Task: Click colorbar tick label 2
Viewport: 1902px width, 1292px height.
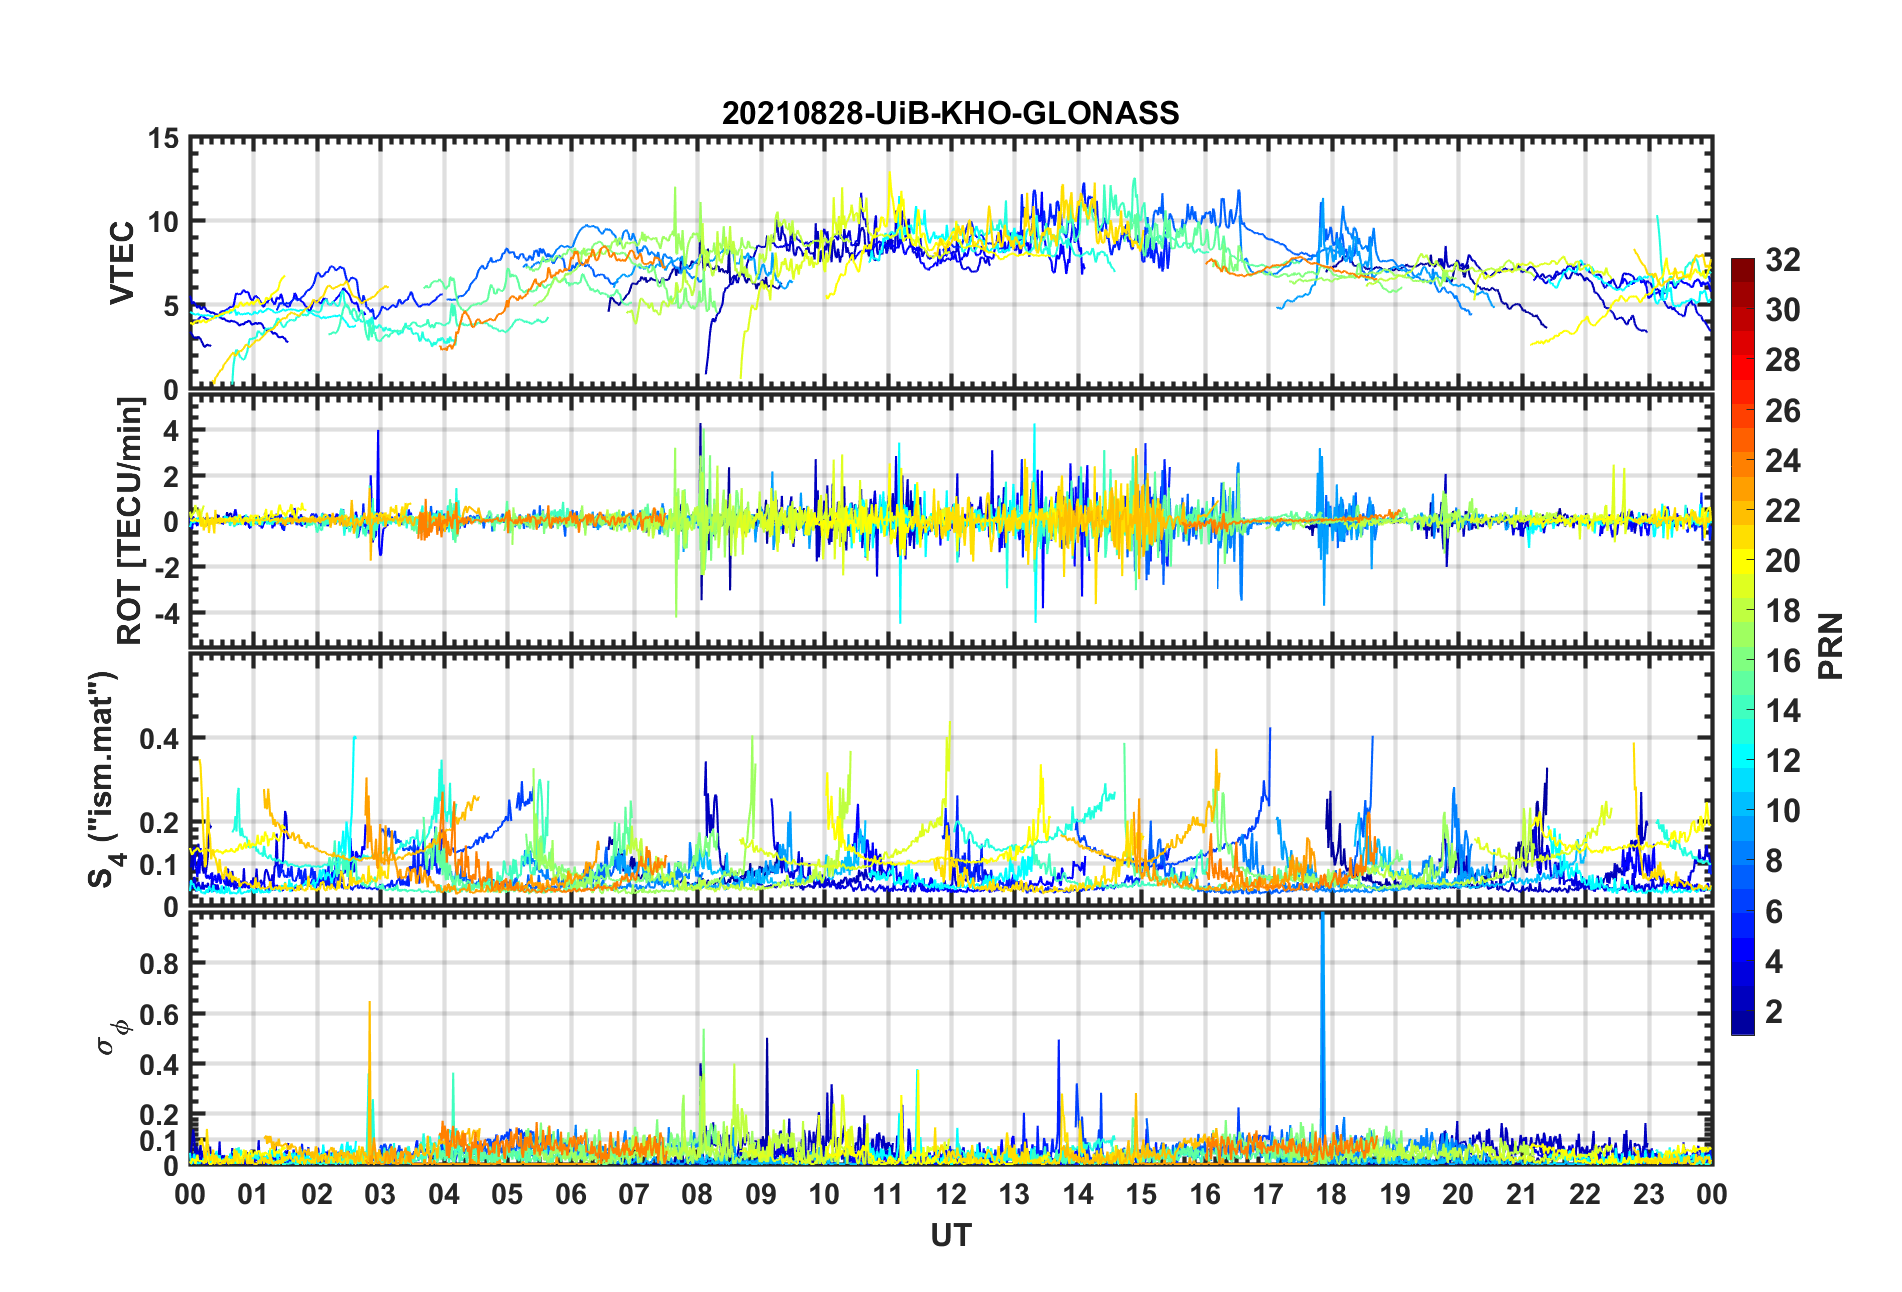Action: [1774, 1011]
